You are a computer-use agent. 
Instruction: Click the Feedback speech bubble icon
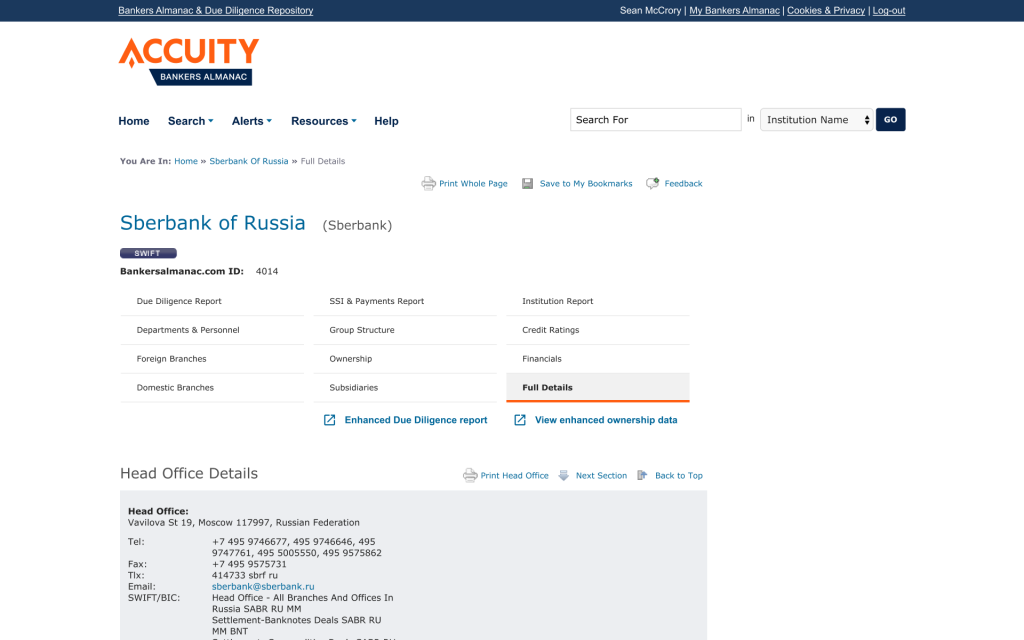[x=652, y=184]
